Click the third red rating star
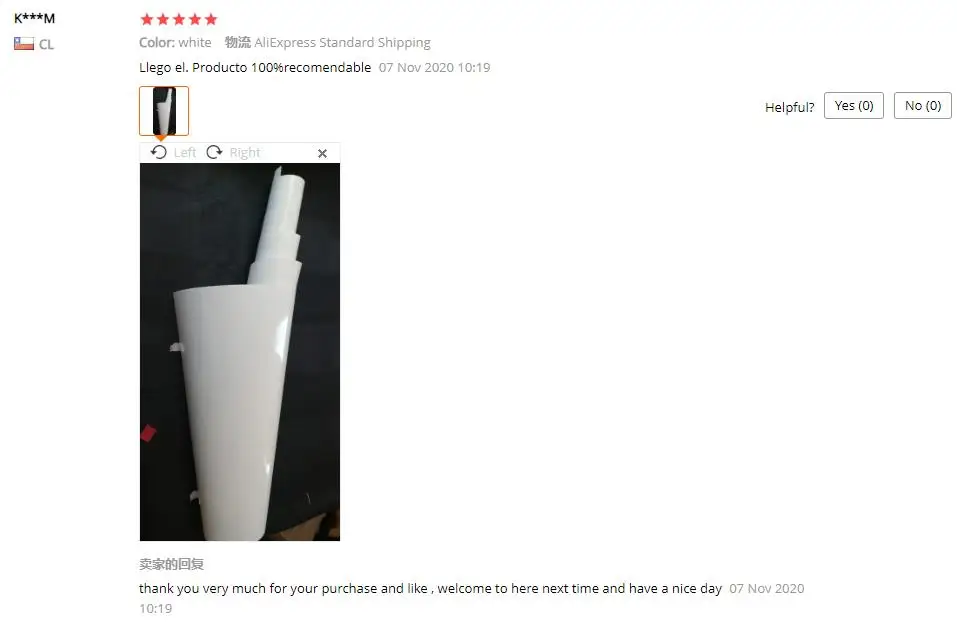Image resolution: width=957 pixels, height=633 pixels. click(x=179, y=20)
